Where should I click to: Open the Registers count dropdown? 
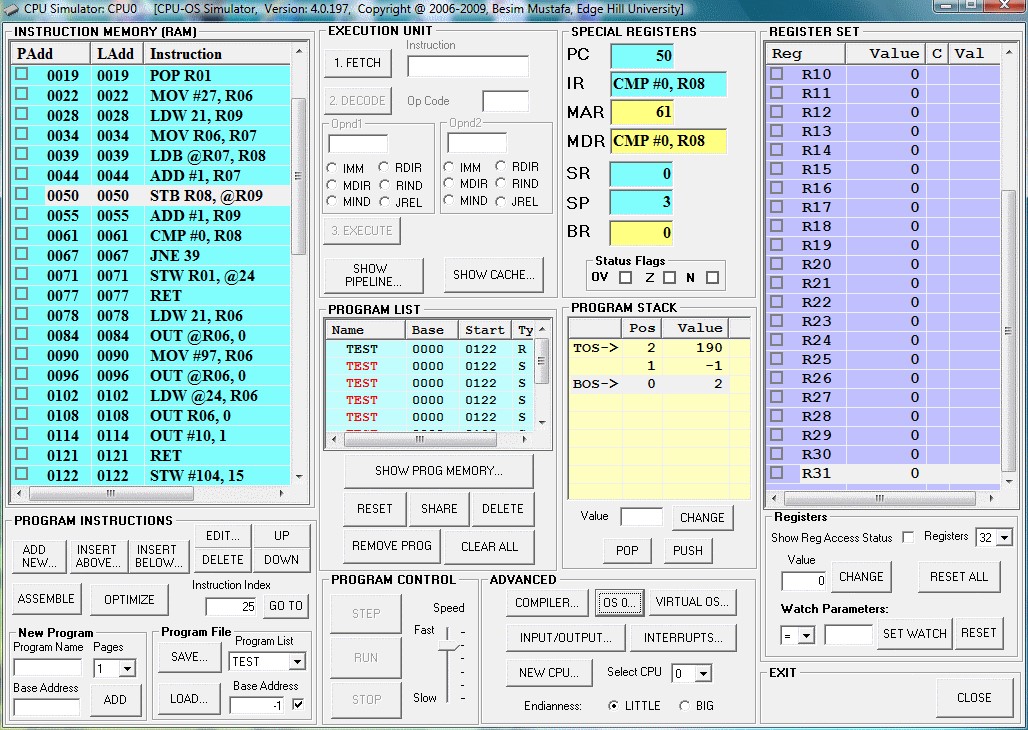coord(1004,538)
